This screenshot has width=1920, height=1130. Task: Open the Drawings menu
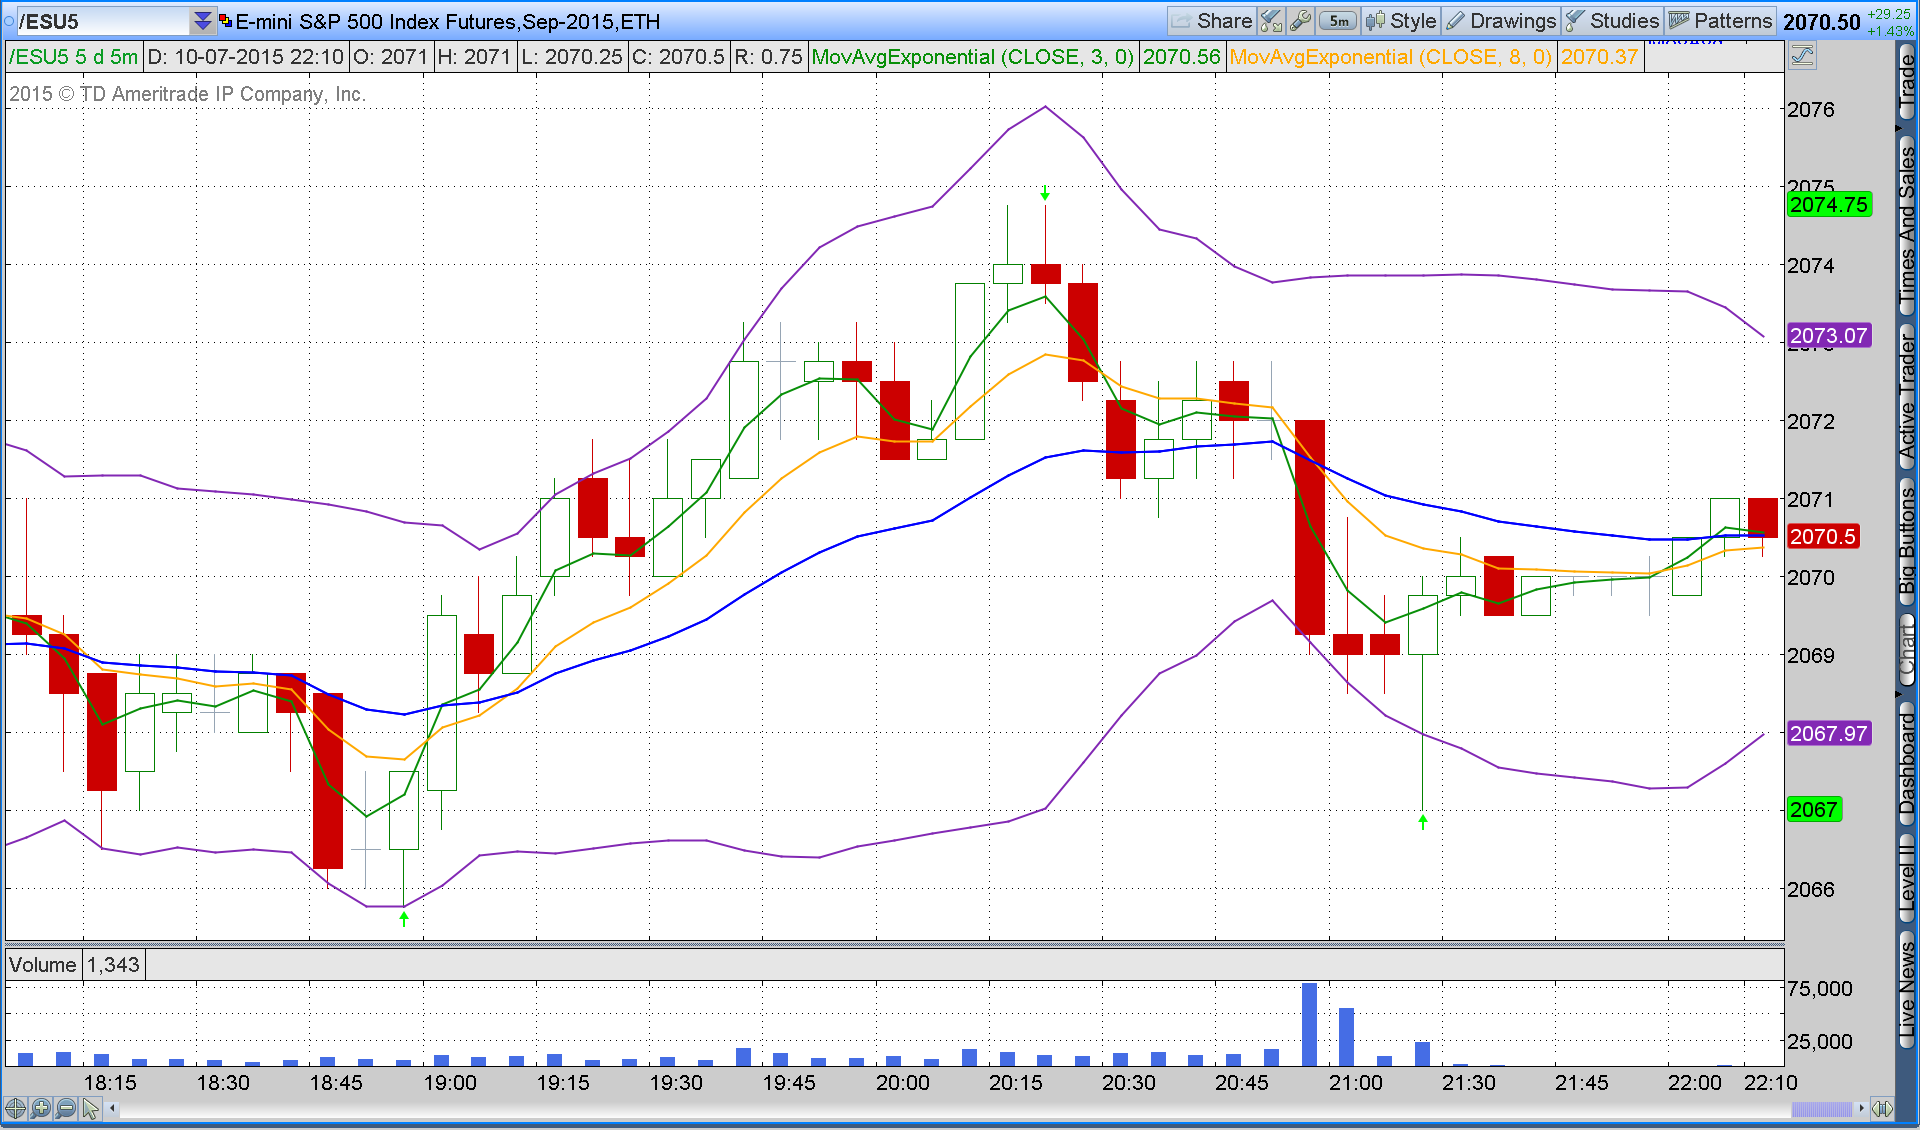1501,21
